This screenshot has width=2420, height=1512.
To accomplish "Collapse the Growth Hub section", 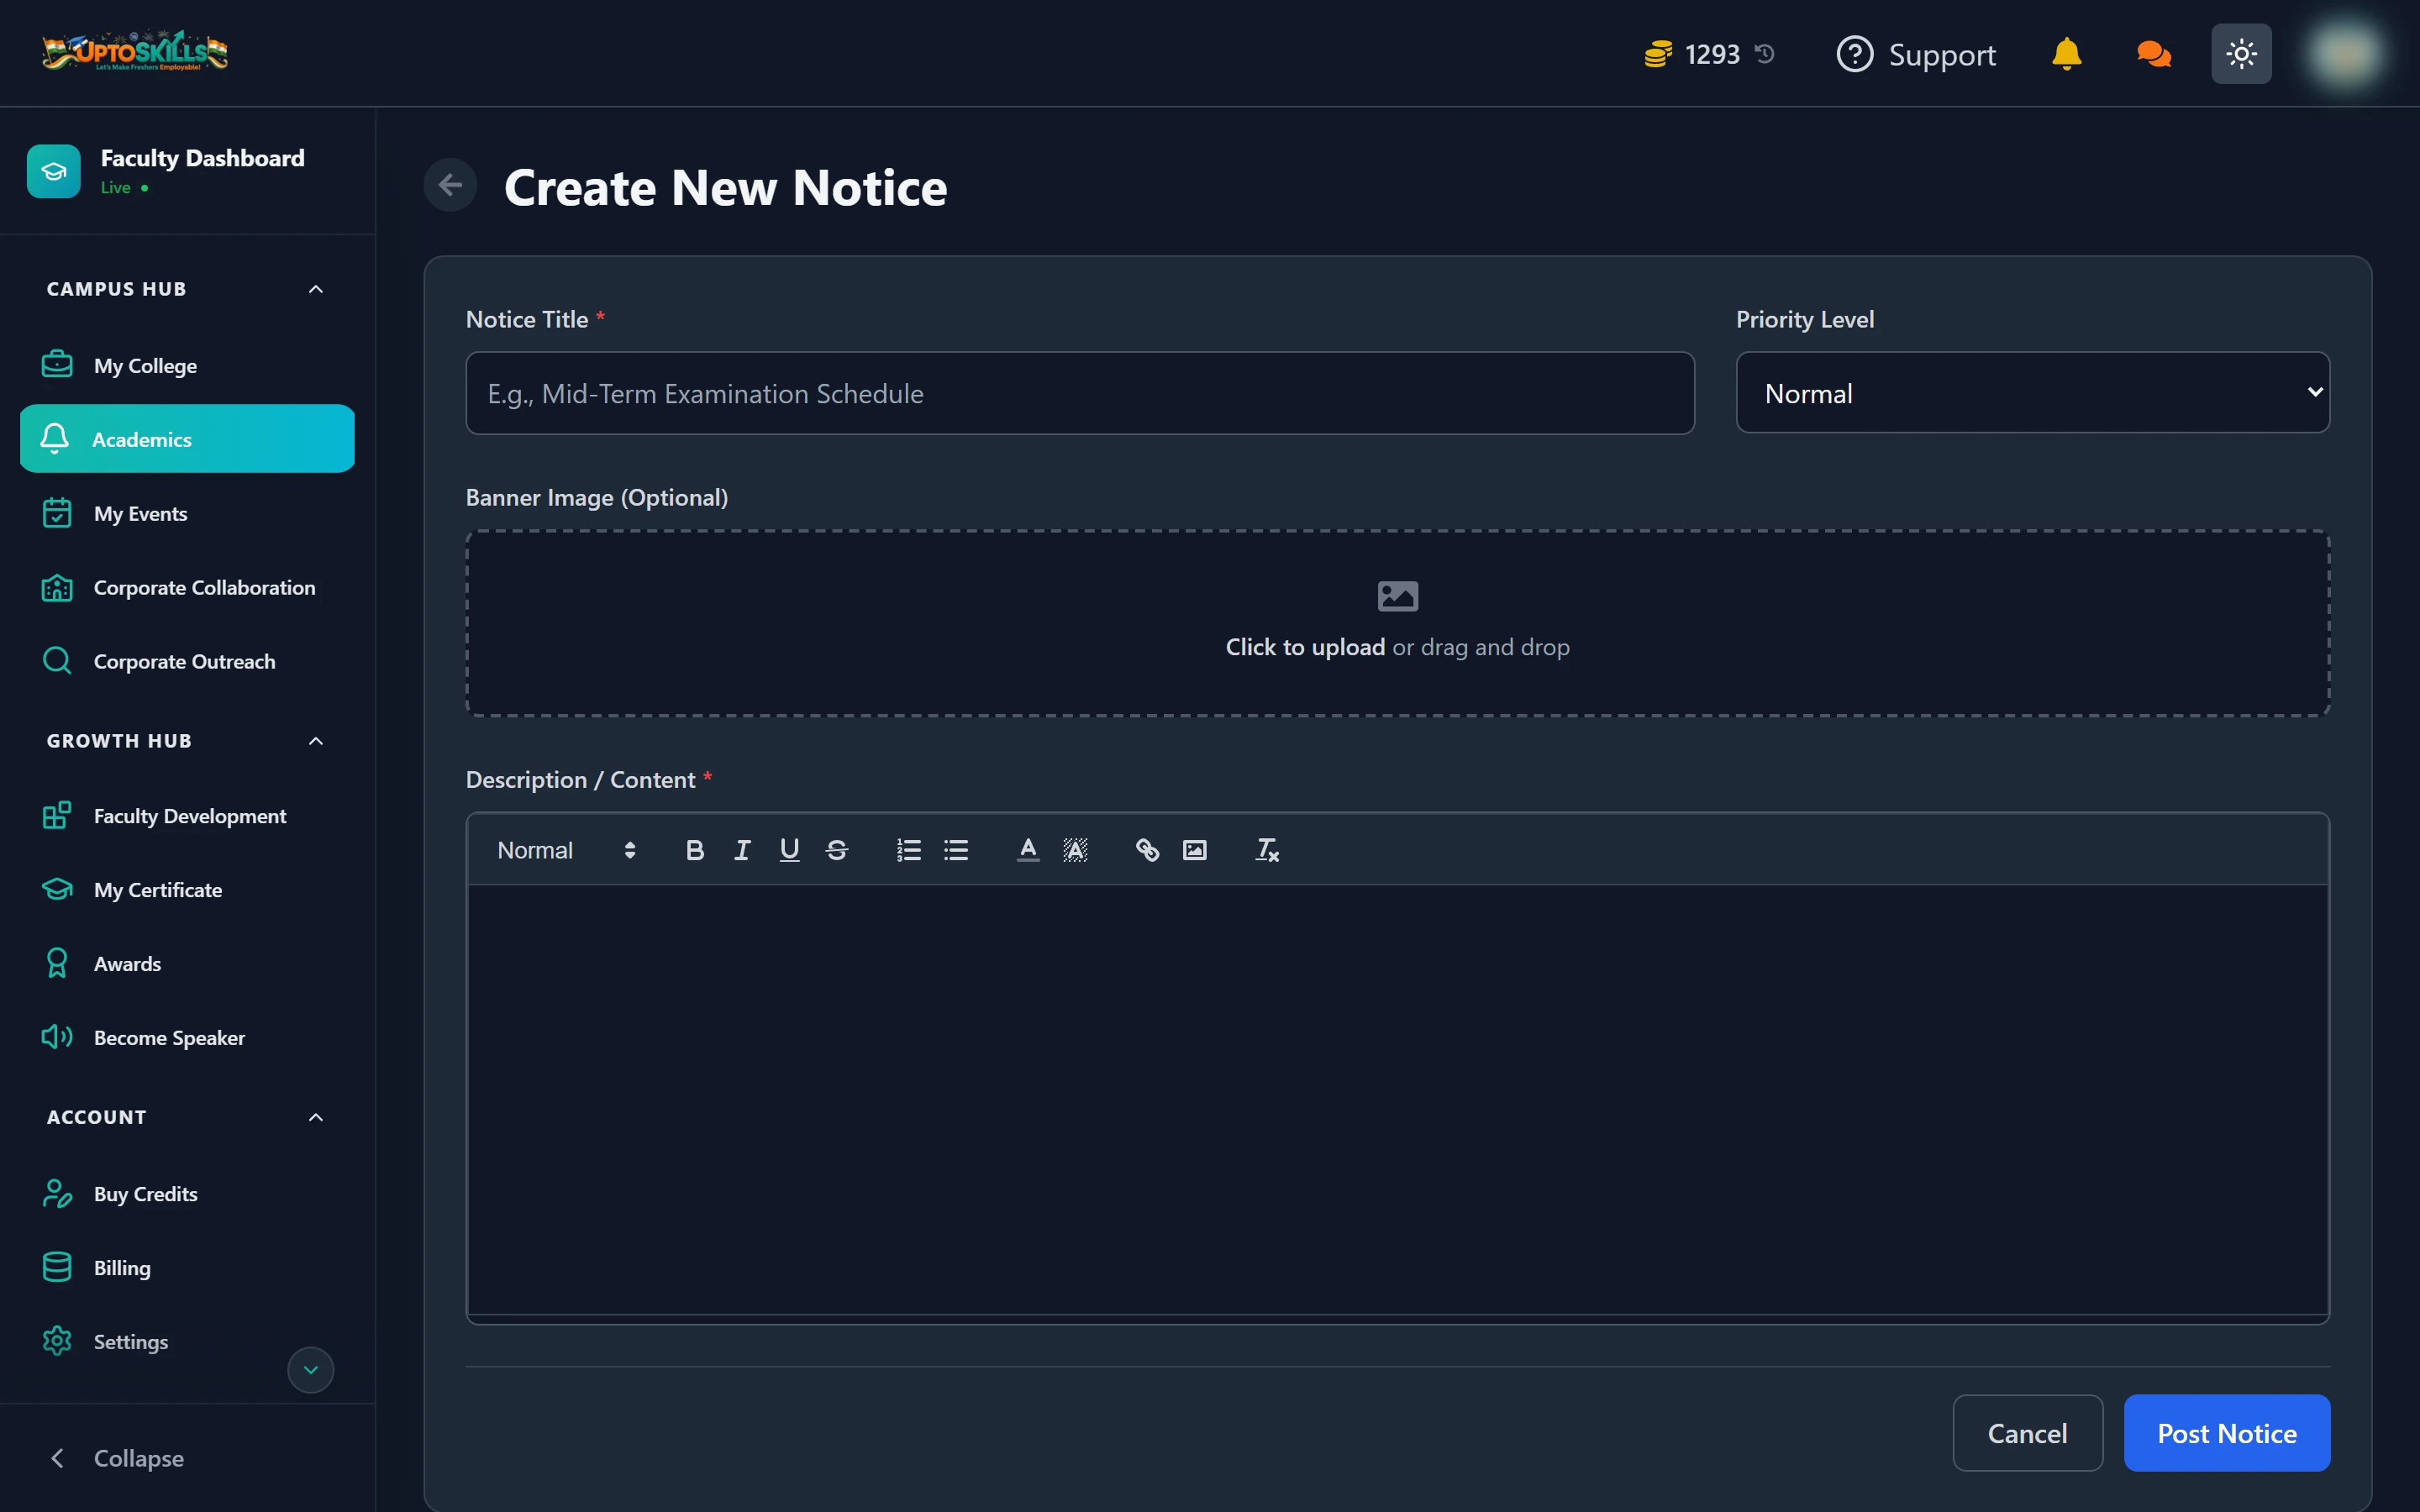I will [316, 741].
